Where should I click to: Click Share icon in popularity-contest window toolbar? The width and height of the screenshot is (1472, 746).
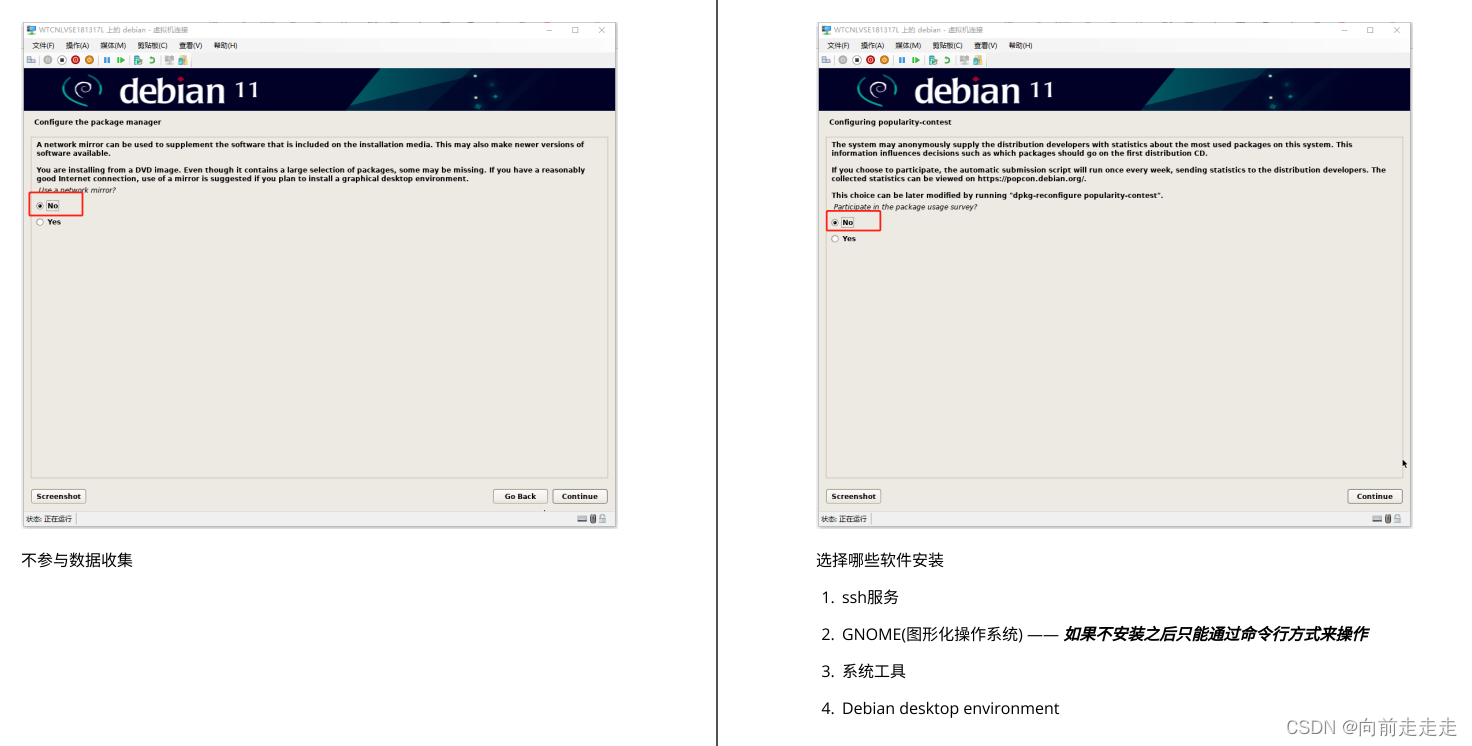pos(978,60)
